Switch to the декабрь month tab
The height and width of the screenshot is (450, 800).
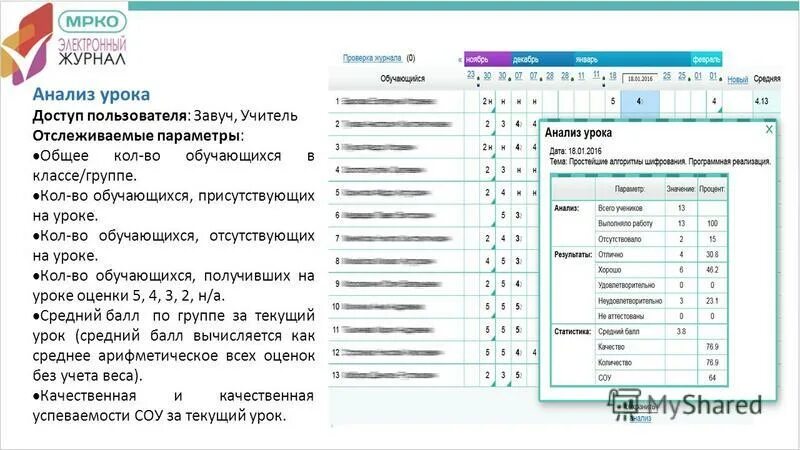pos(542,59)
